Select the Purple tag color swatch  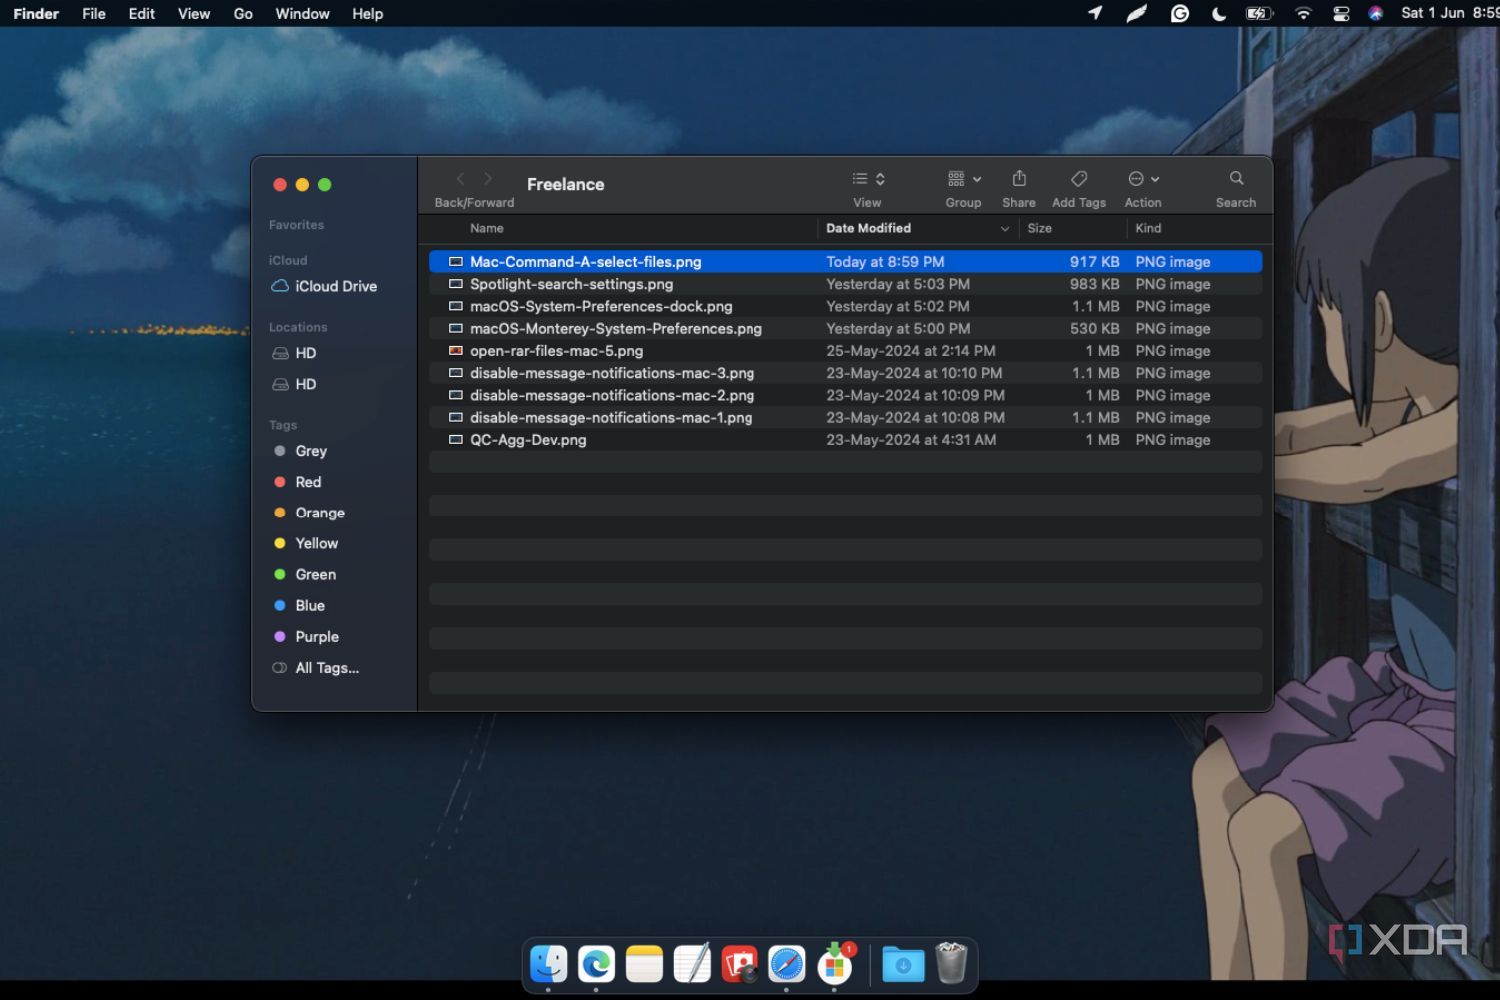click(279, 636)
